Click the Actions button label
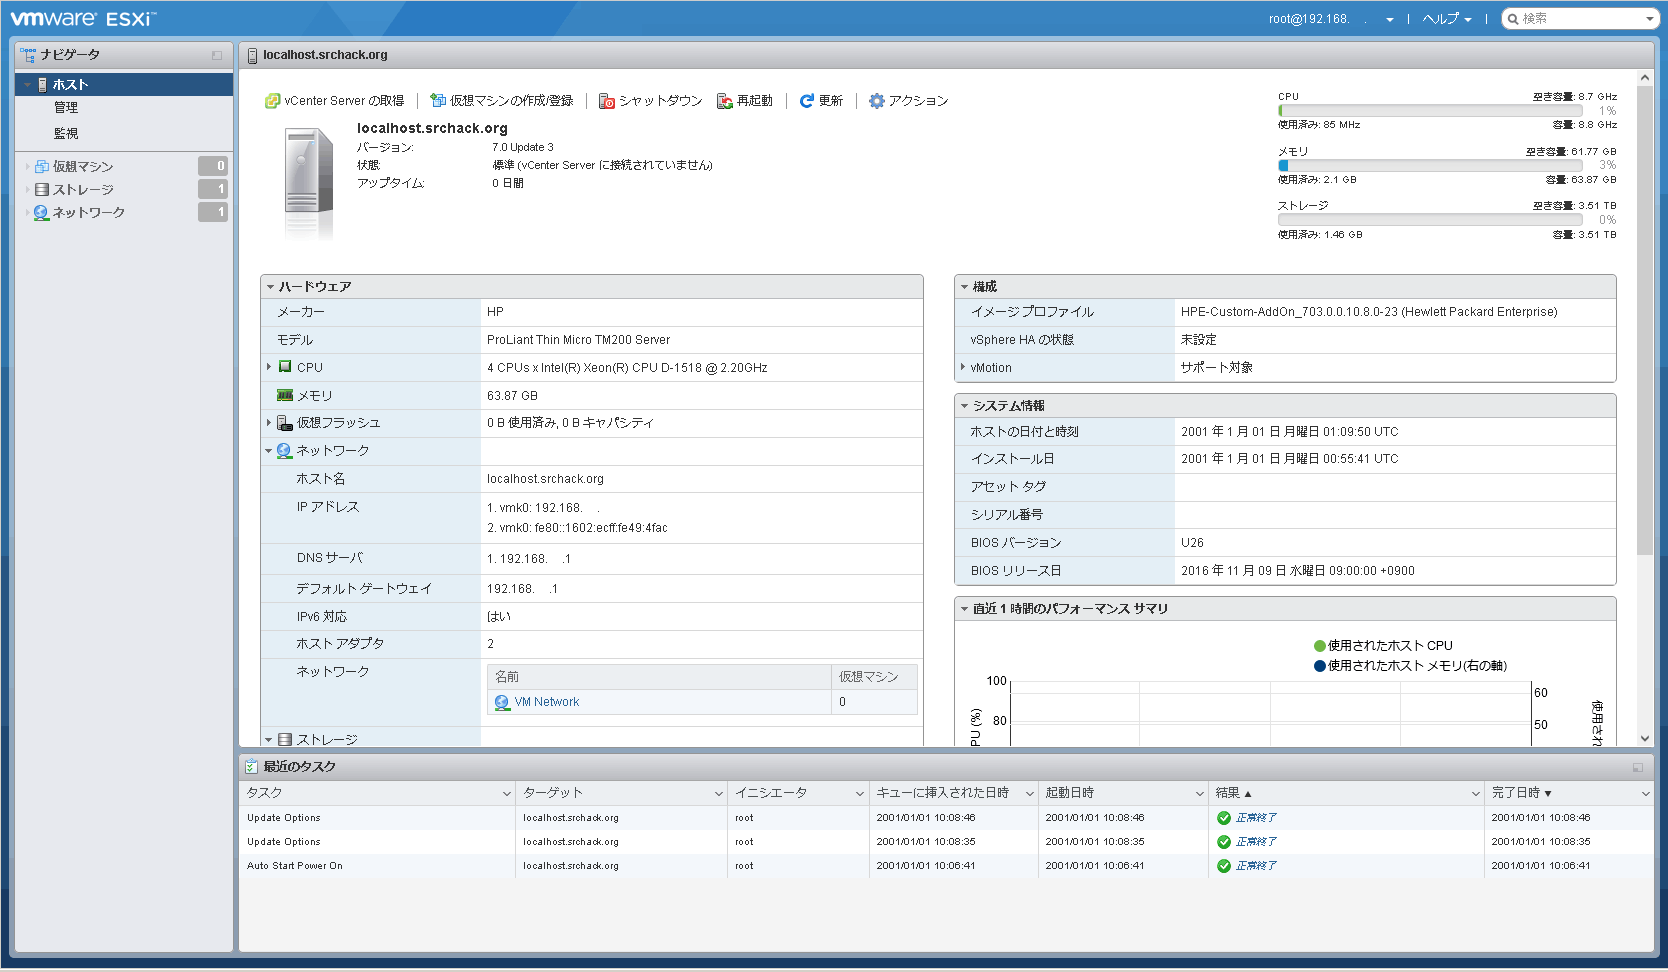The height and width of the screenshot is (972, 1668). coord(918,101)
